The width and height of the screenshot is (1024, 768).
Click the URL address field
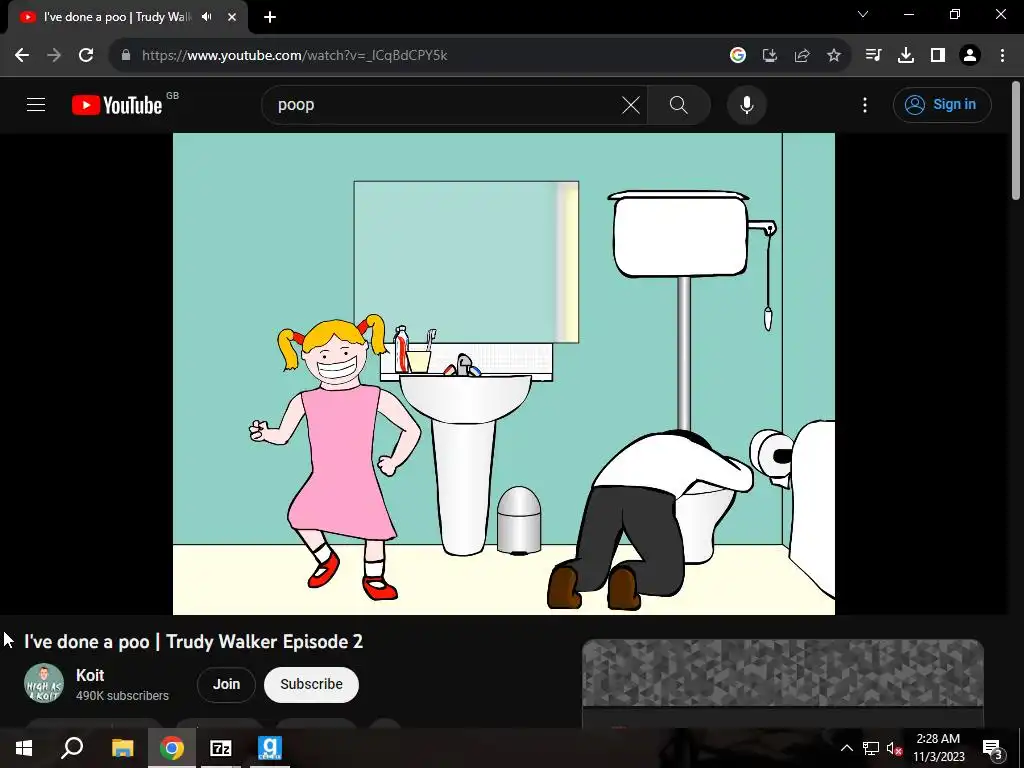[418, 56]
